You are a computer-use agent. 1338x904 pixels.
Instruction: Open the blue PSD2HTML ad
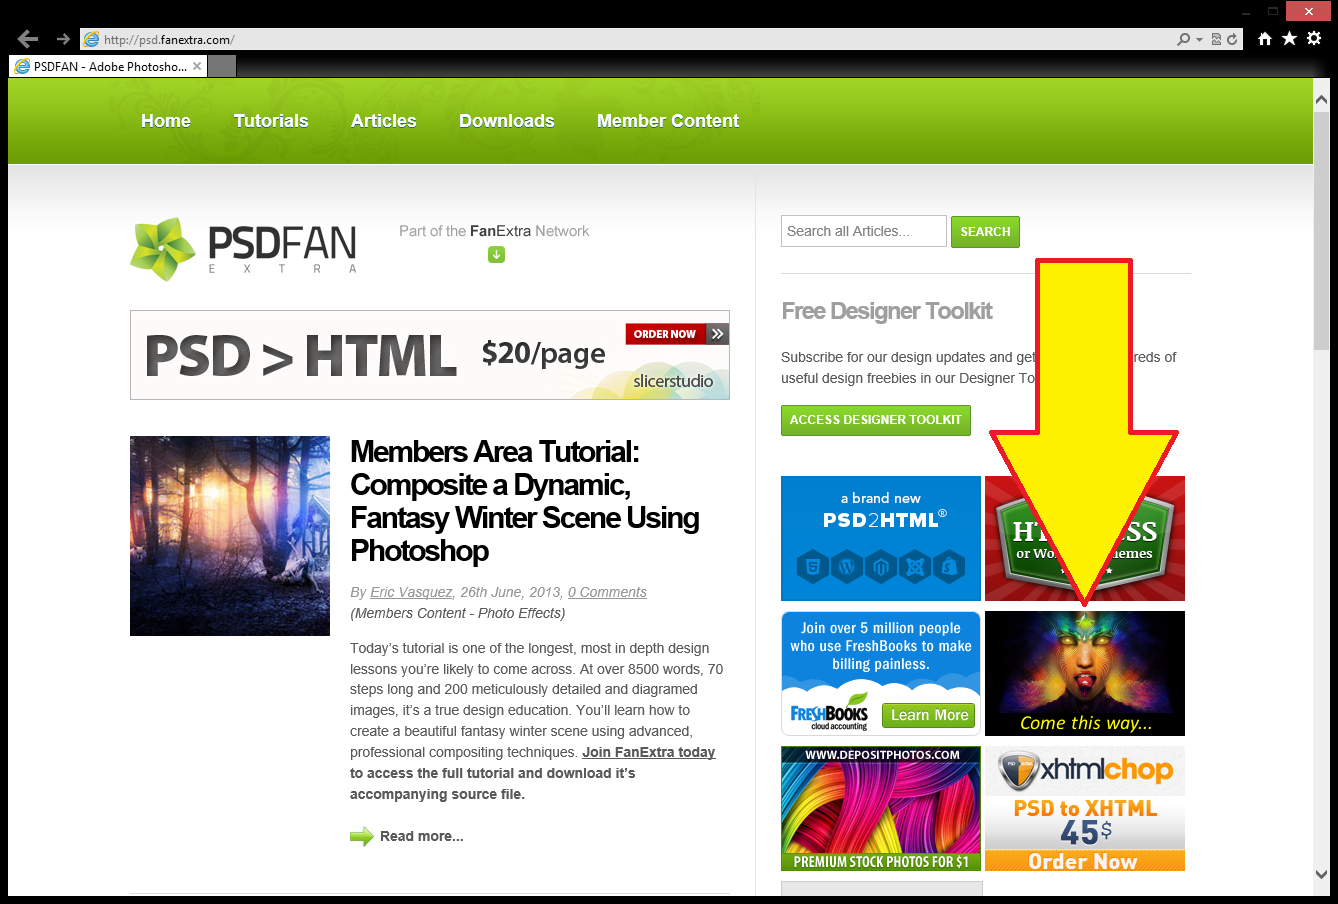pos(881,538)
